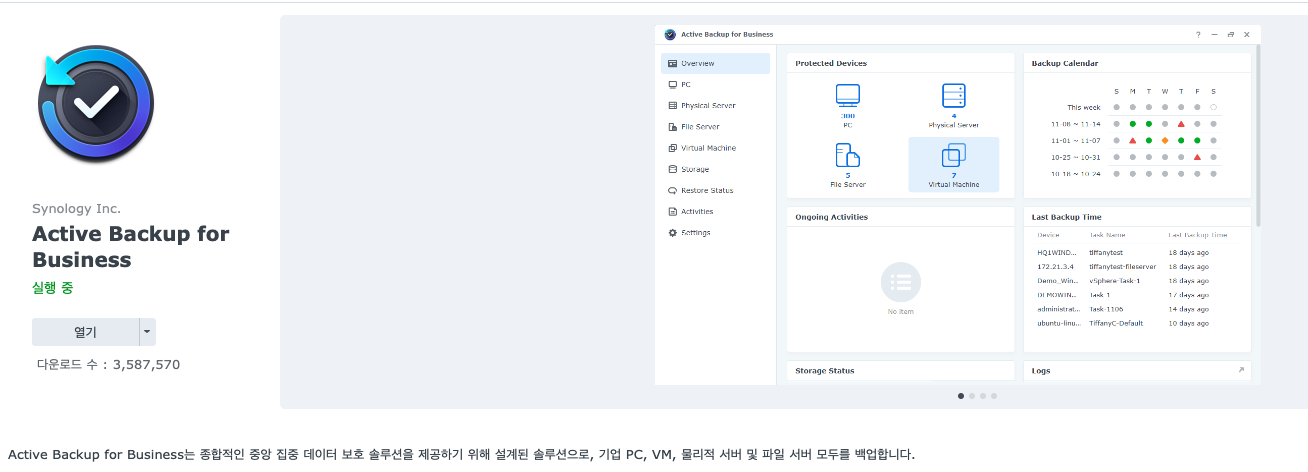Click the No item list icon
Viewport: 1308px width, 472px height.
point(900,282)
